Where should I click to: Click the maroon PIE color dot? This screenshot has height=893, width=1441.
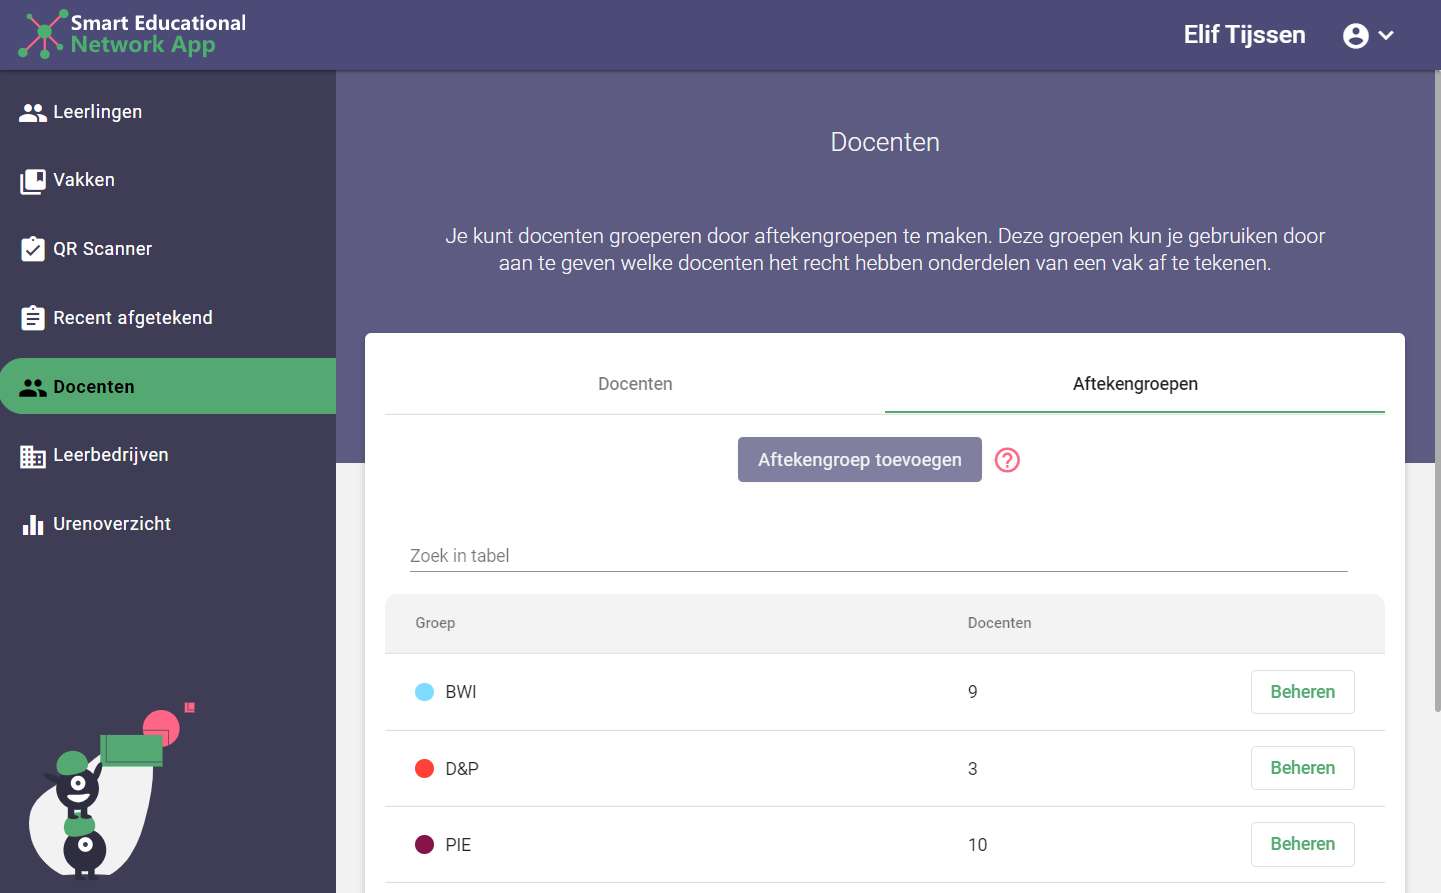click(424, 844)
